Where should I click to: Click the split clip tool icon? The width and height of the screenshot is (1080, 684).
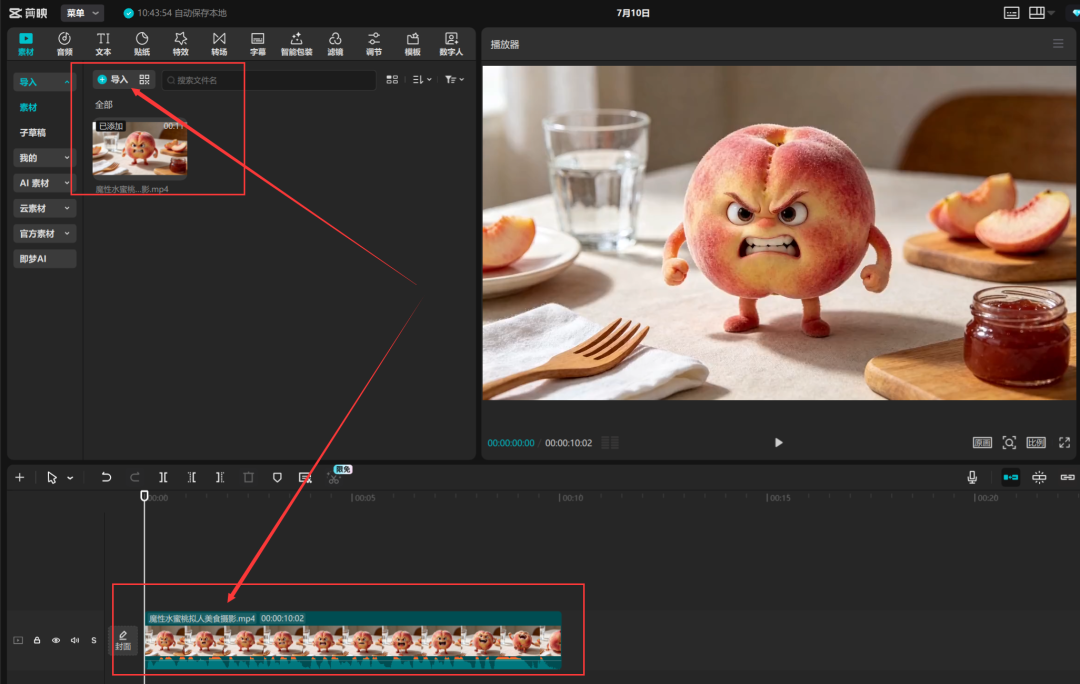[x=163, y=477]
